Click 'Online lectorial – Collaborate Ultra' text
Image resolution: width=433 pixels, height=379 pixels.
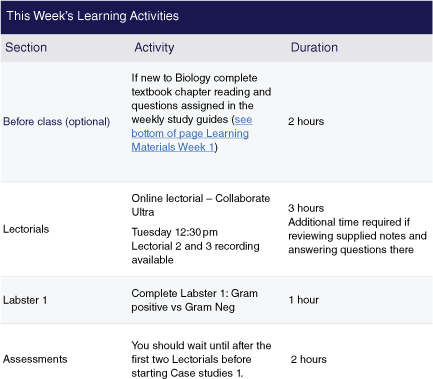(x=201, y=205)
